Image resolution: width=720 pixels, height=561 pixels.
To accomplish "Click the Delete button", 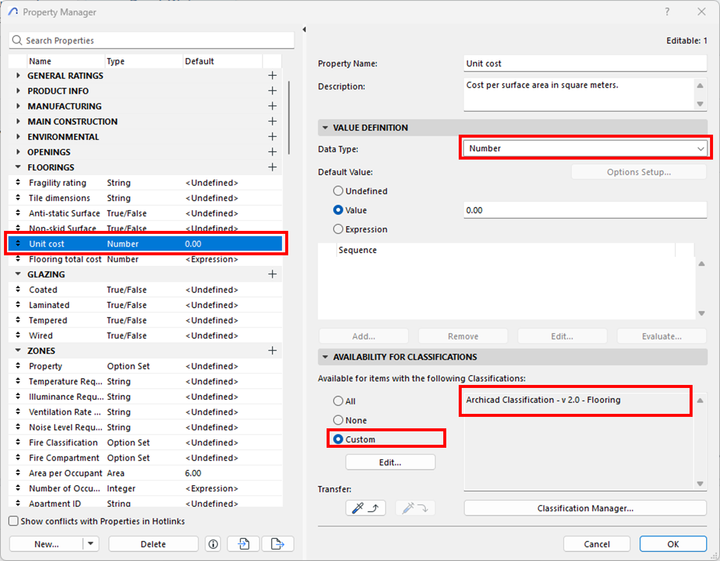I will click(153, 544).
